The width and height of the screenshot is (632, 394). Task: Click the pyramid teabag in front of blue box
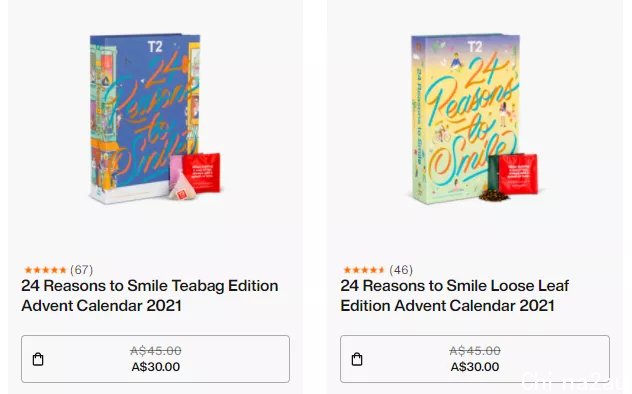point(182,186)
